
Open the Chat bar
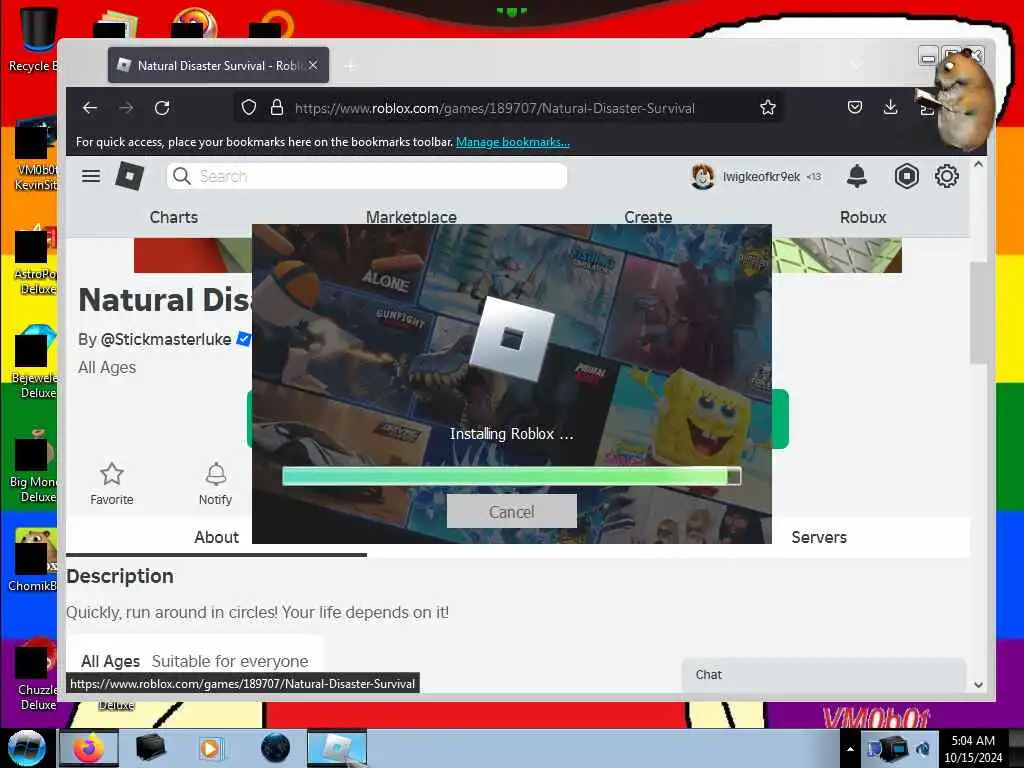pos(823,675)
